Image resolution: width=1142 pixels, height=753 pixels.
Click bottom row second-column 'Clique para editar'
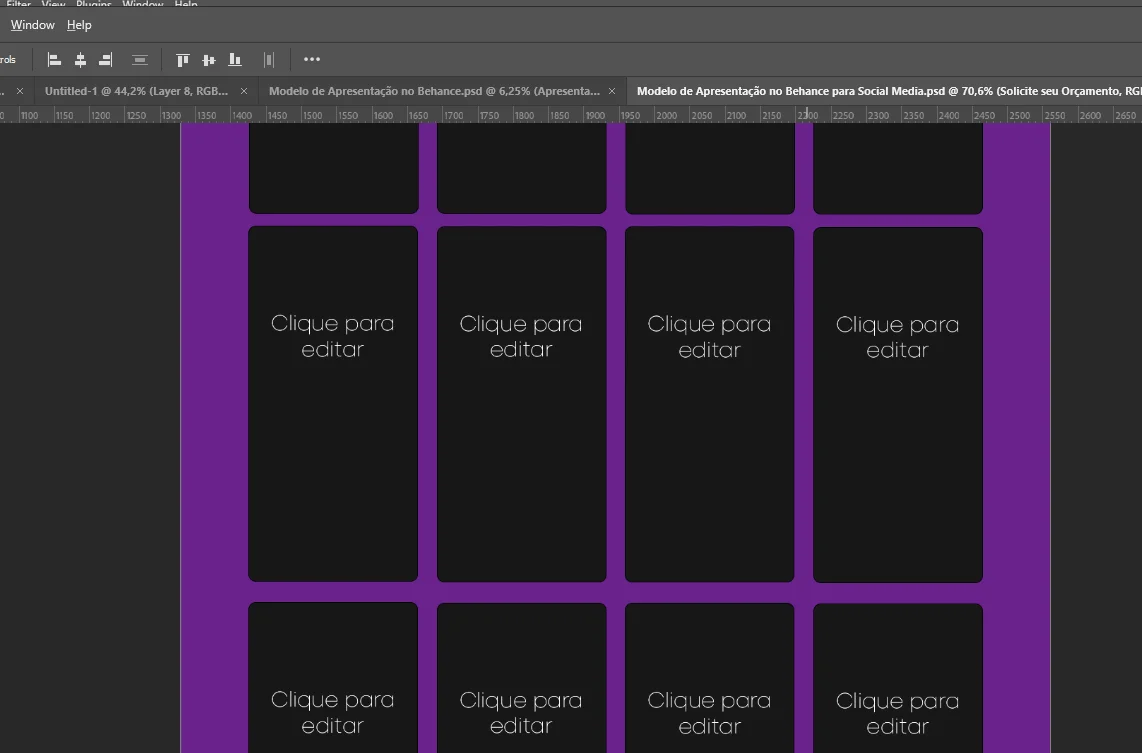521,713
